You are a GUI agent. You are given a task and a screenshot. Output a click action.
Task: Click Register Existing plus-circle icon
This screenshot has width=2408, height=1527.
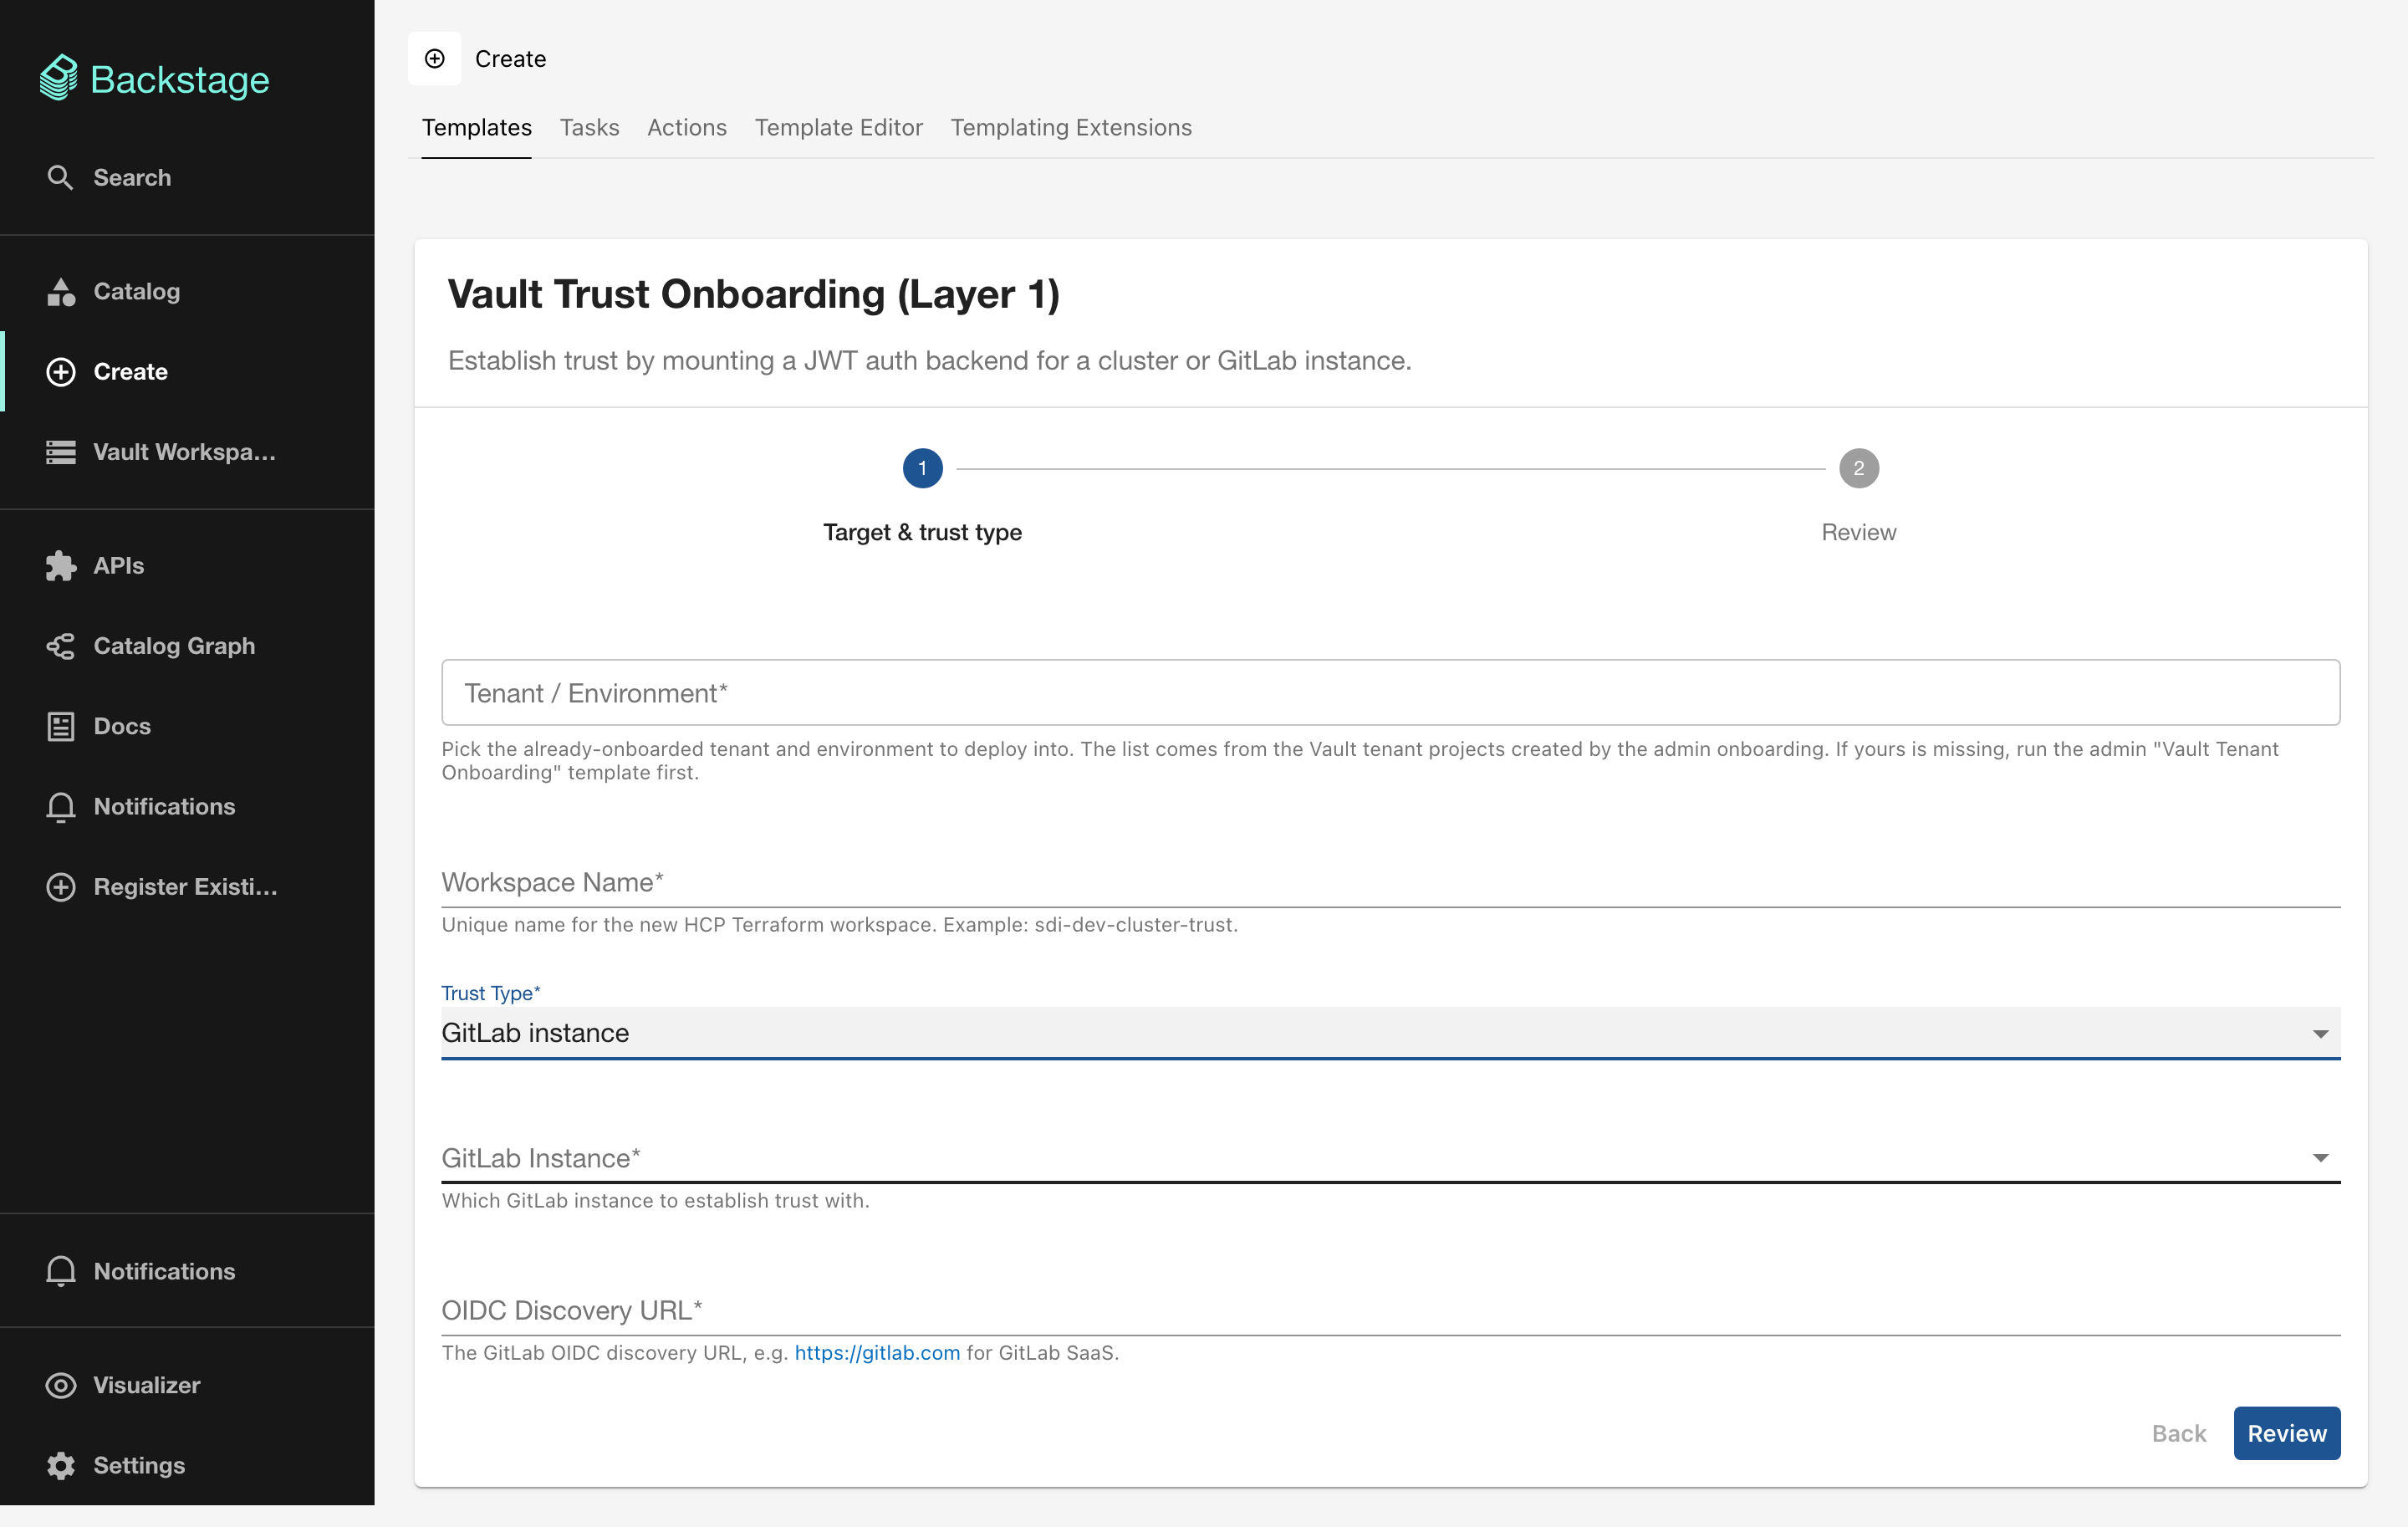coord(61,887)
